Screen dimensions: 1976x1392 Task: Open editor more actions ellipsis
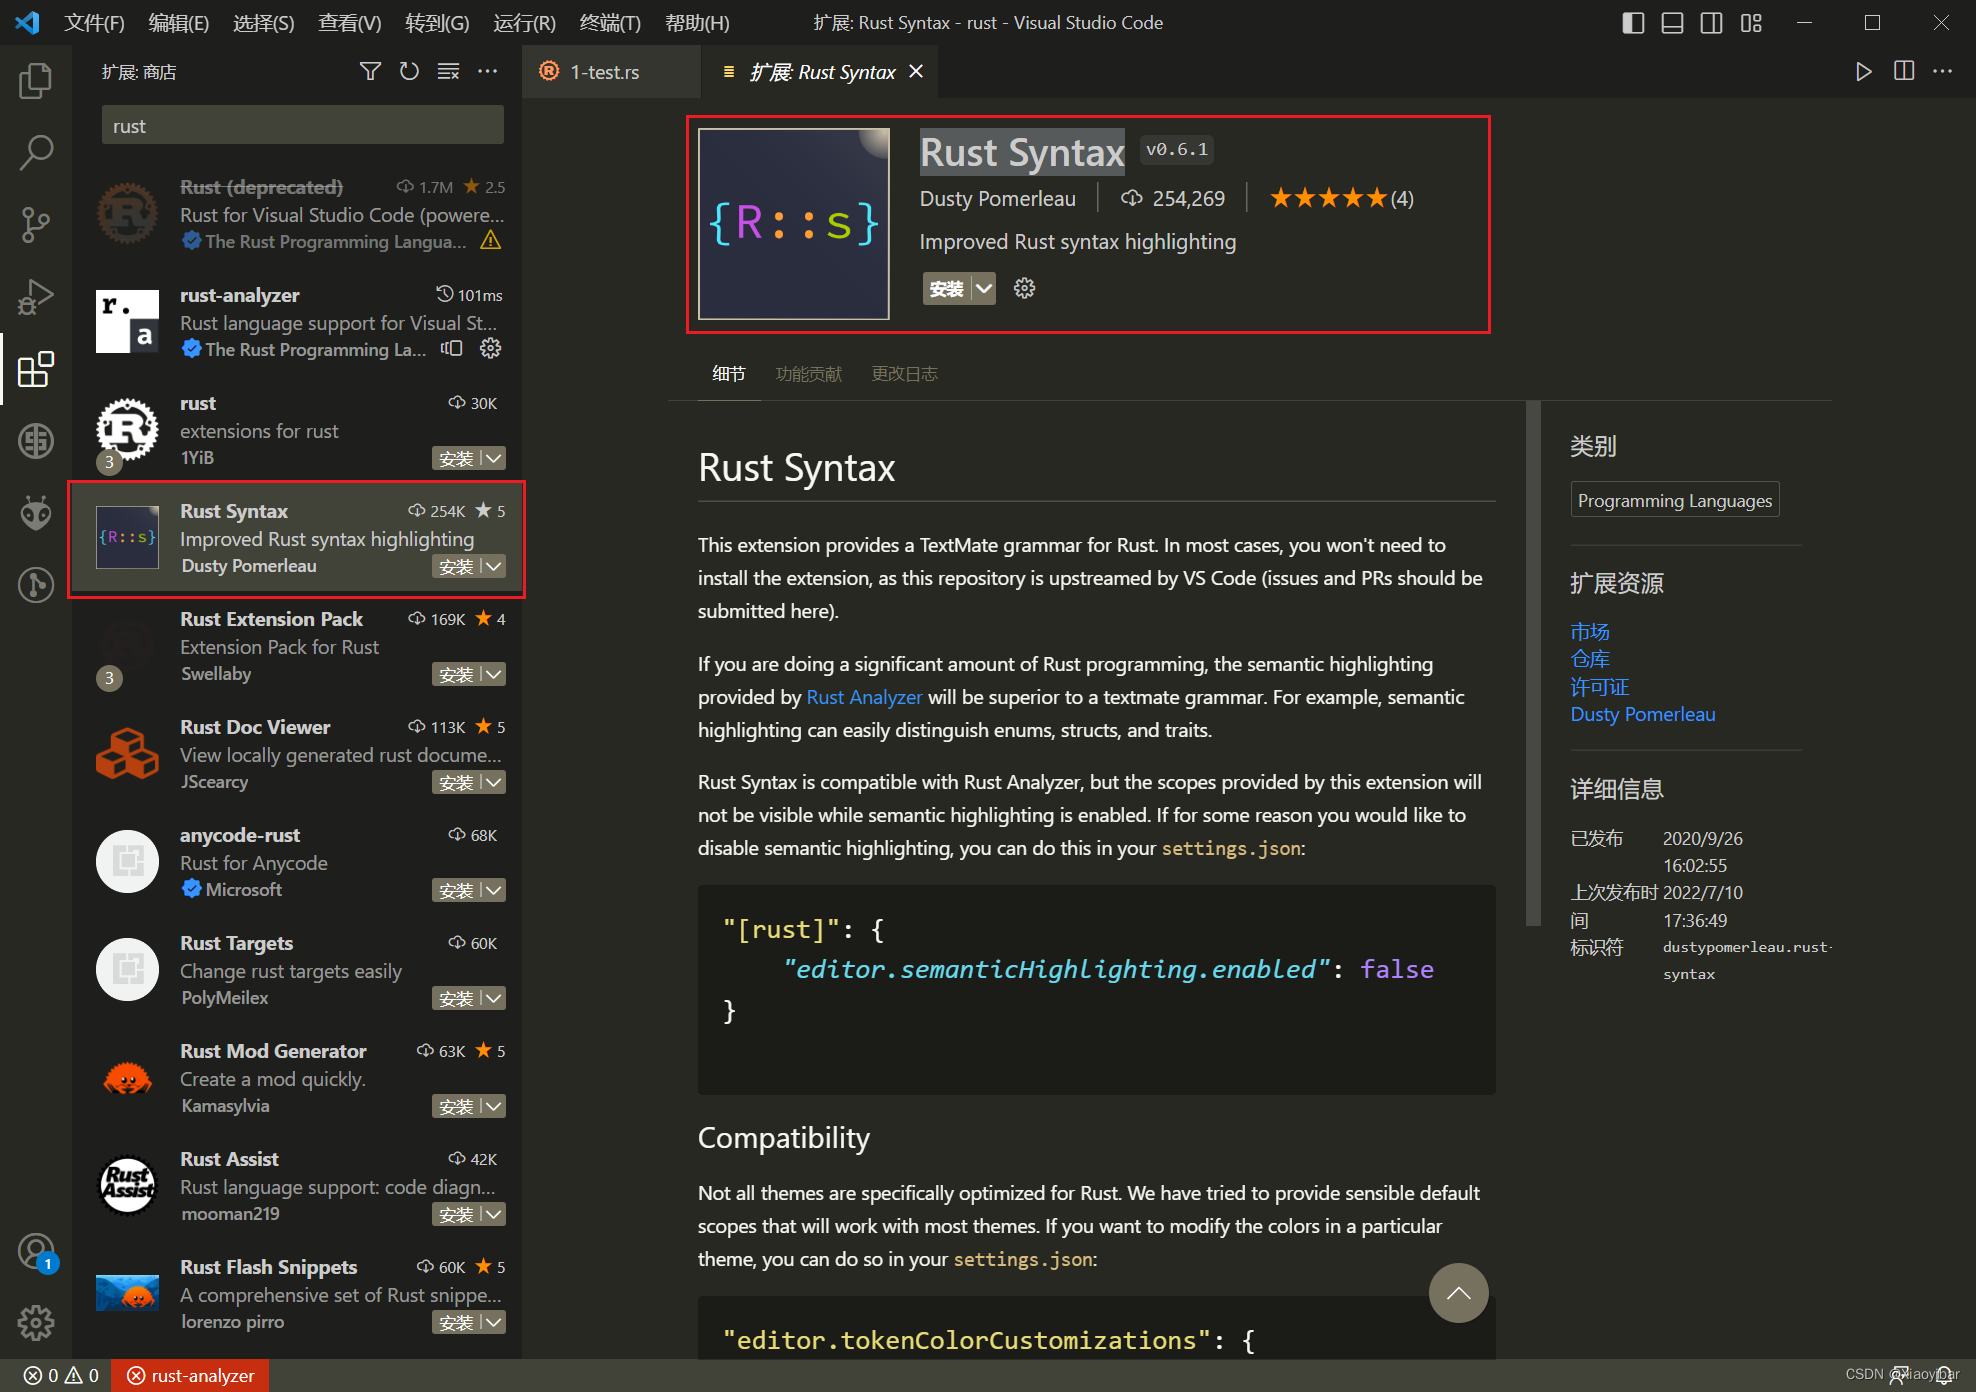[x=1943, y=71]
